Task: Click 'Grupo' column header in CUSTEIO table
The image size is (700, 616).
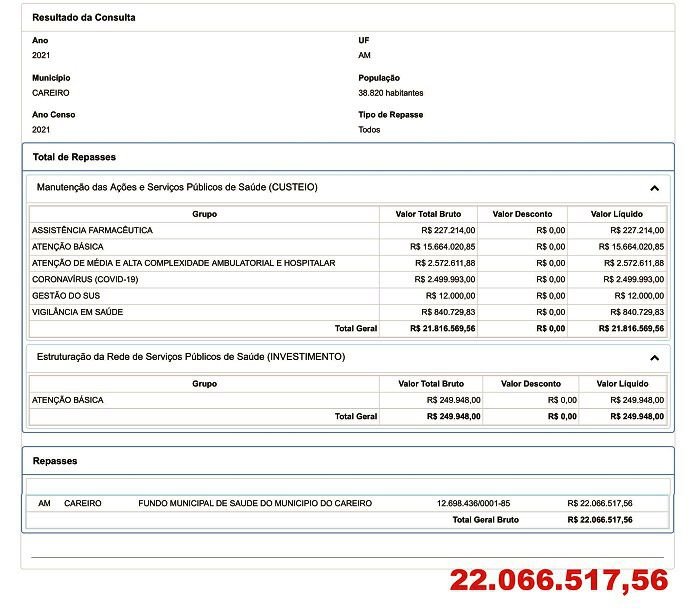Action: 204,214
